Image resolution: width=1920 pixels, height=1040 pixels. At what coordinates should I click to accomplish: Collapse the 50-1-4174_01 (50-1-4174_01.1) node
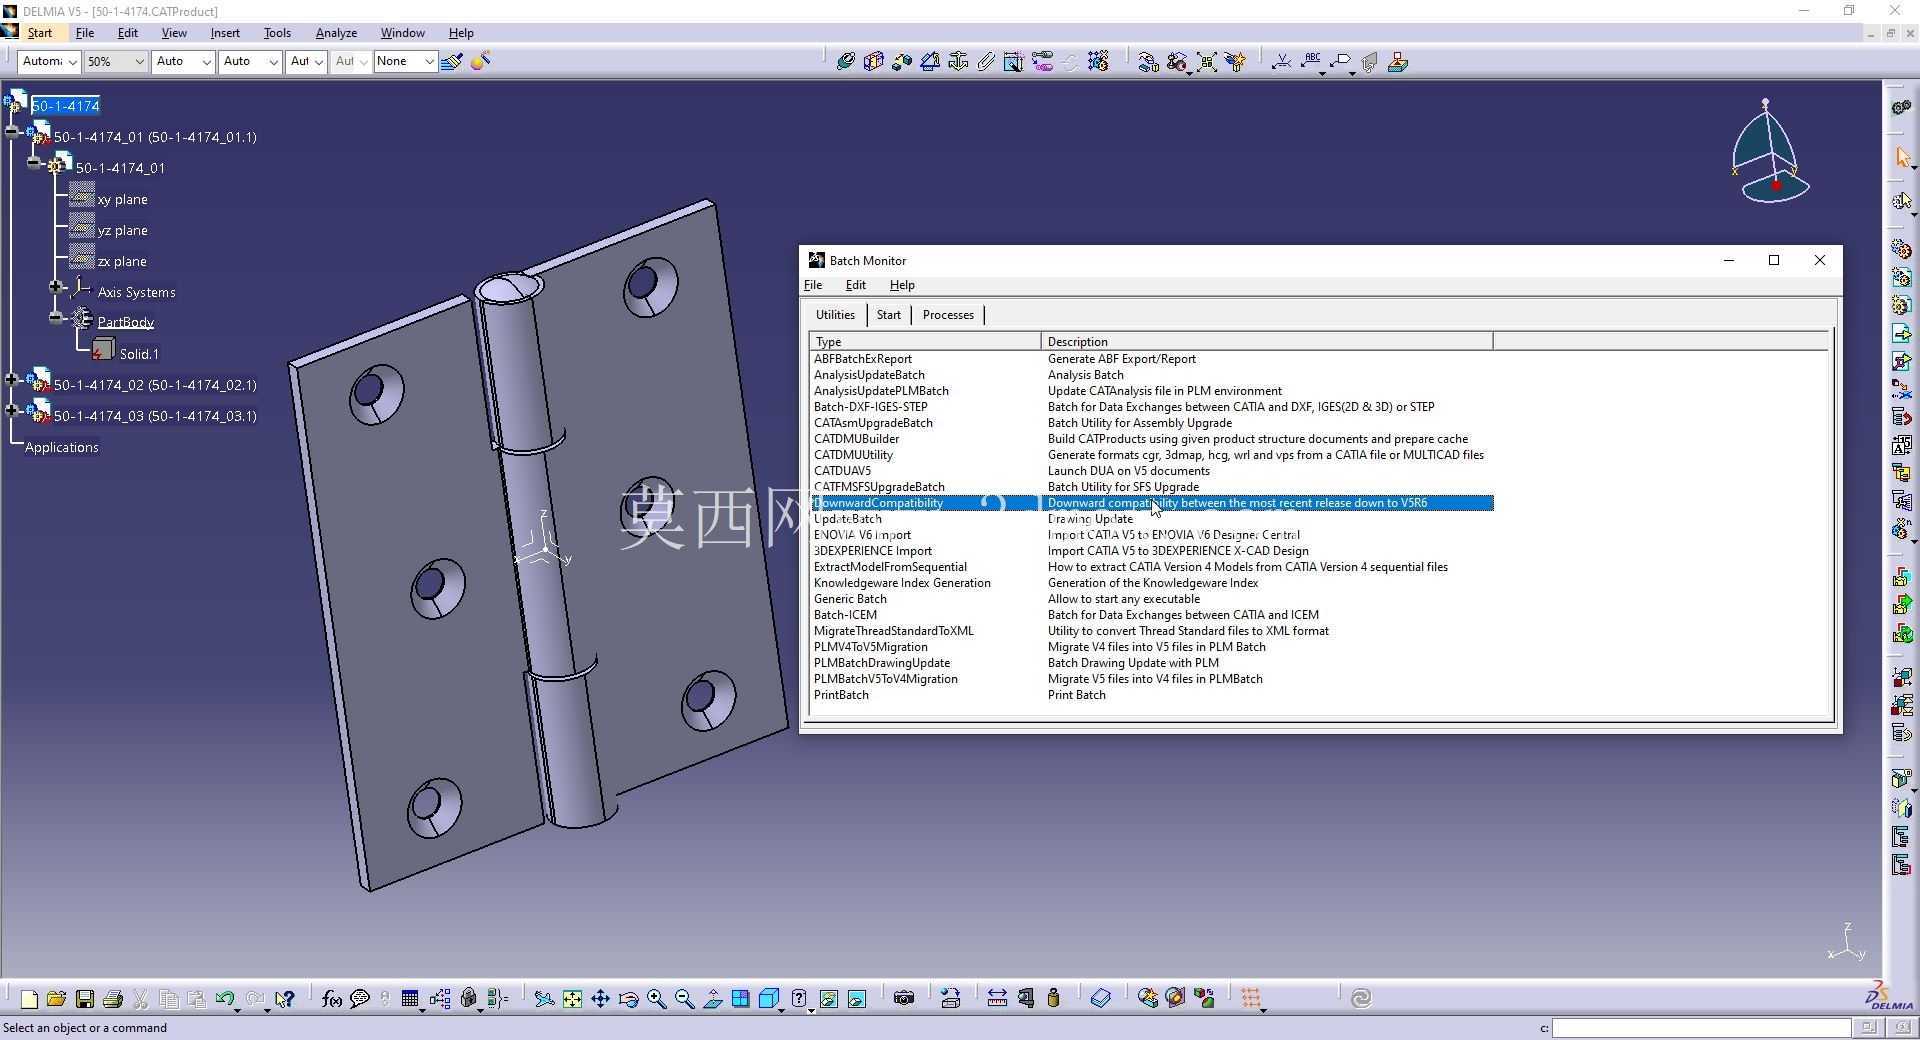pos(12,131)
